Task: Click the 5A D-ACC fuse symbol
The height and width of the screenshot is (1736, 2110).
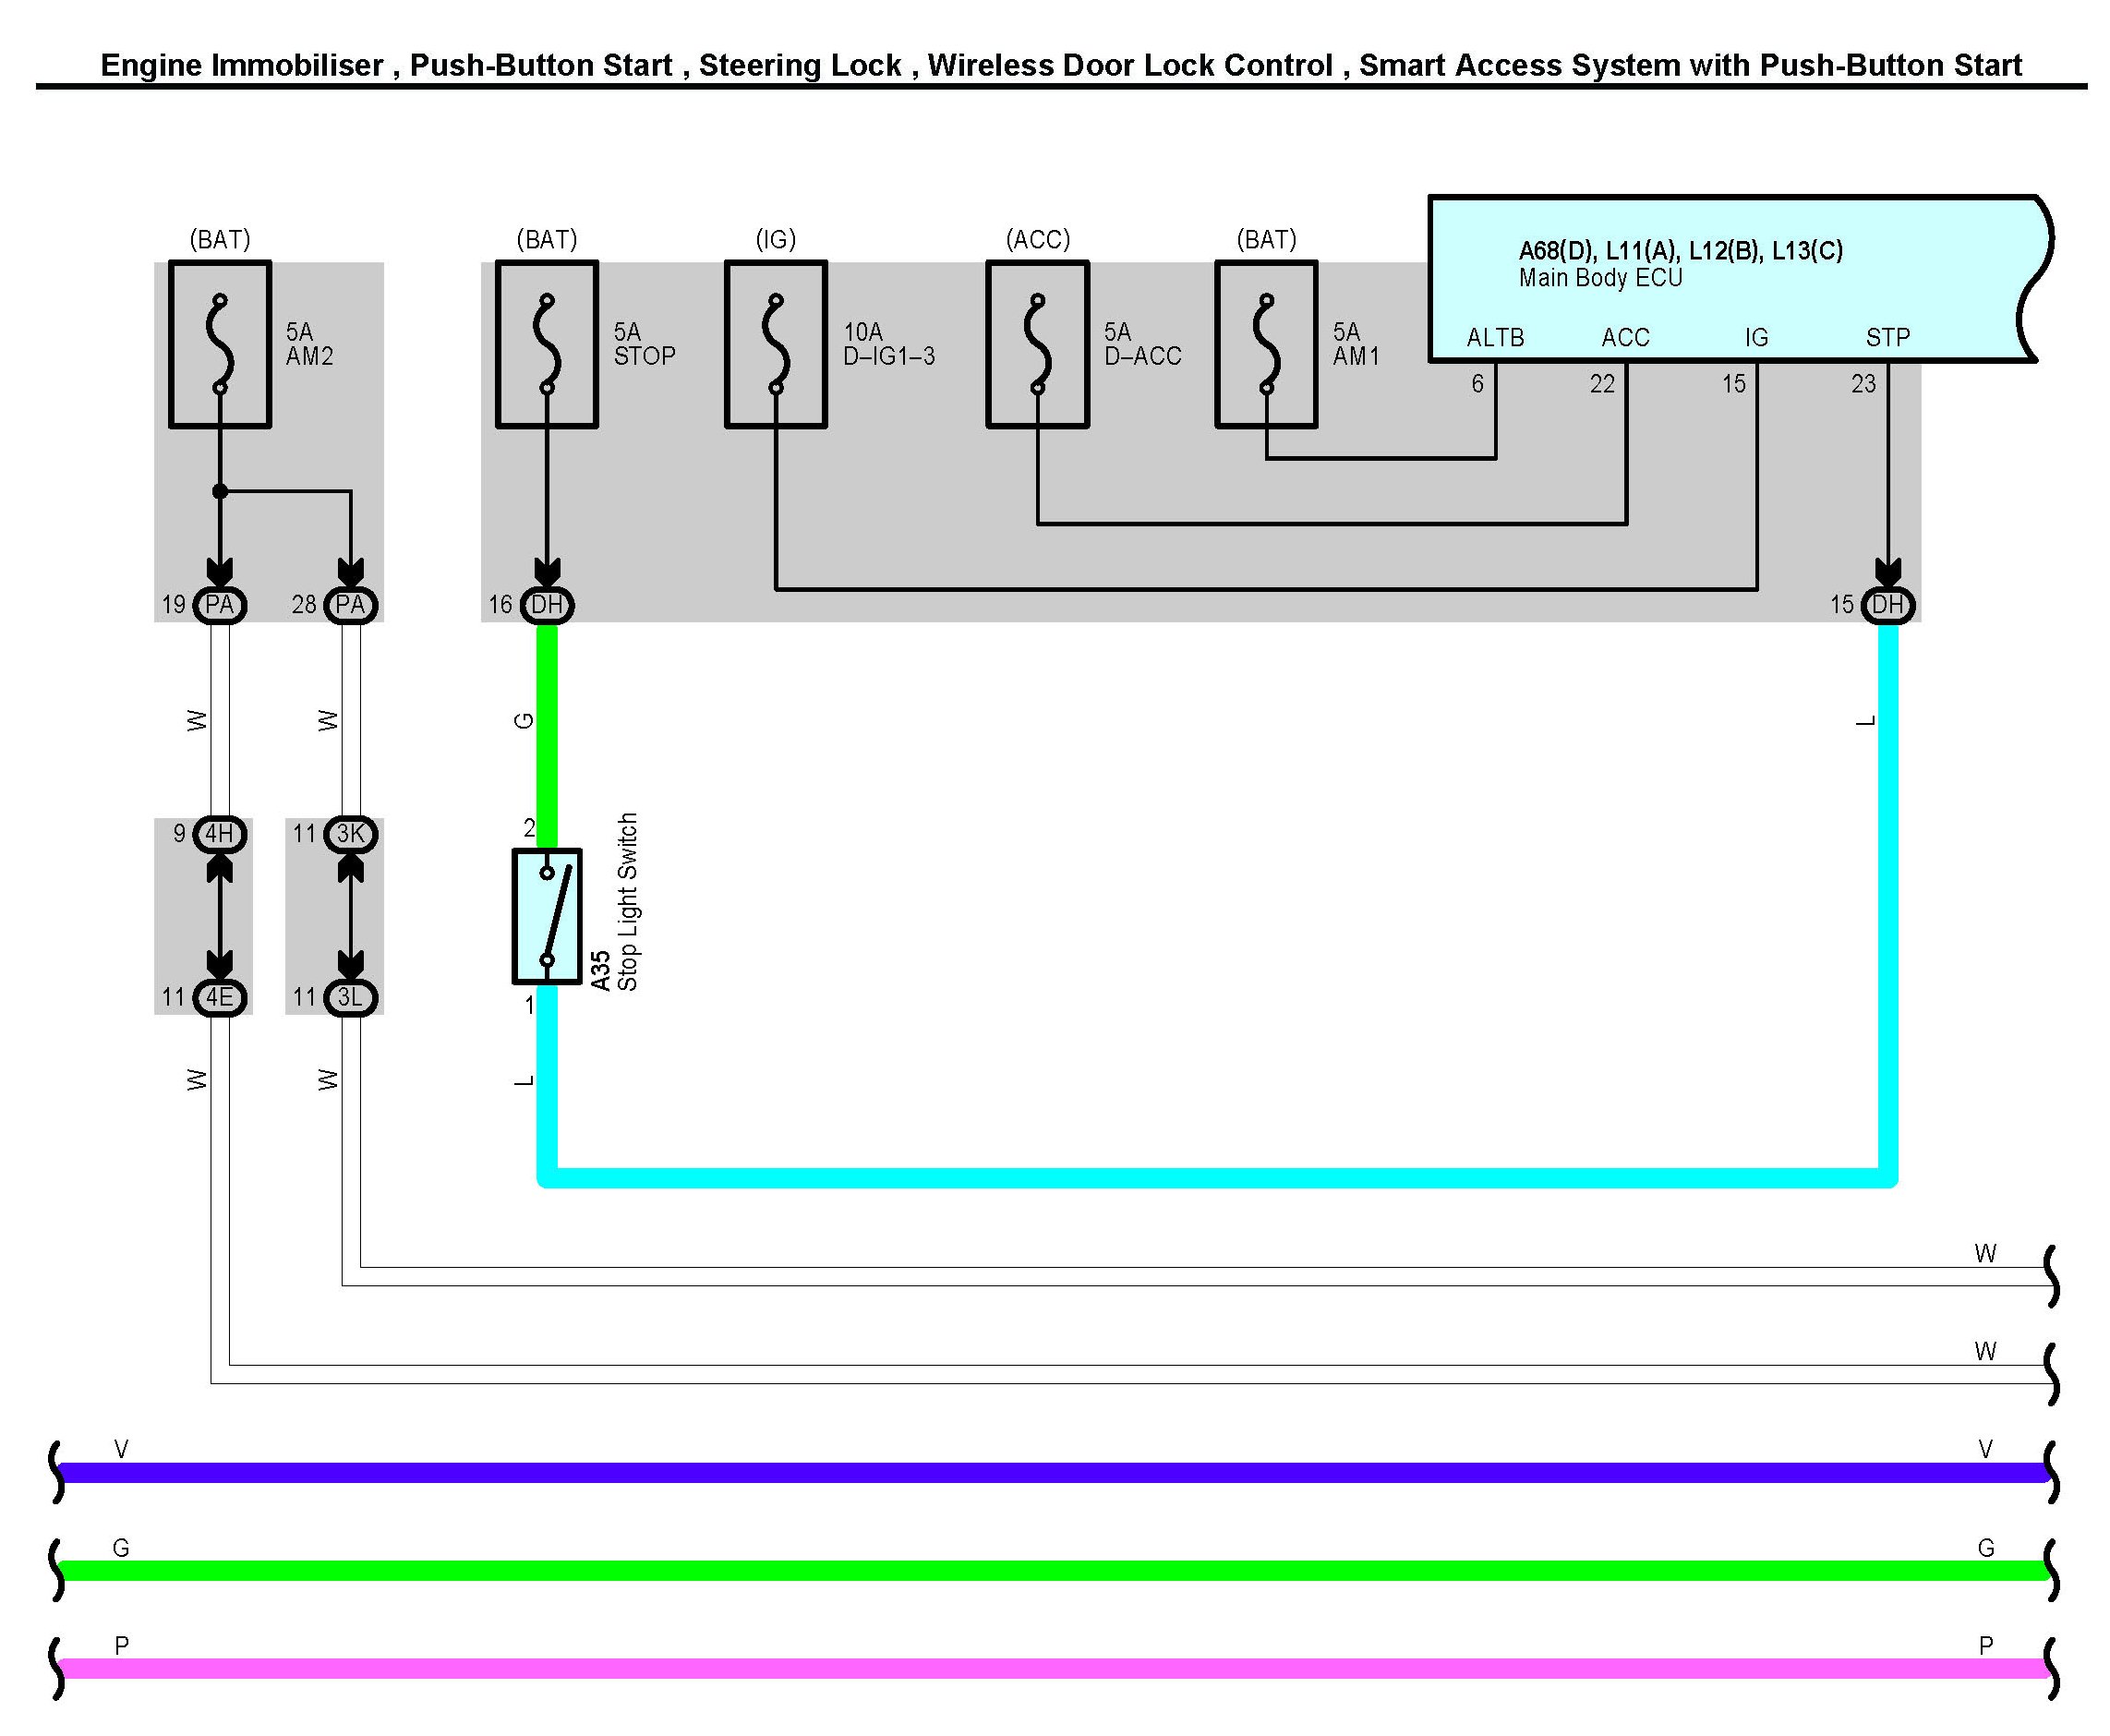Action: (x=1037, y=344)
